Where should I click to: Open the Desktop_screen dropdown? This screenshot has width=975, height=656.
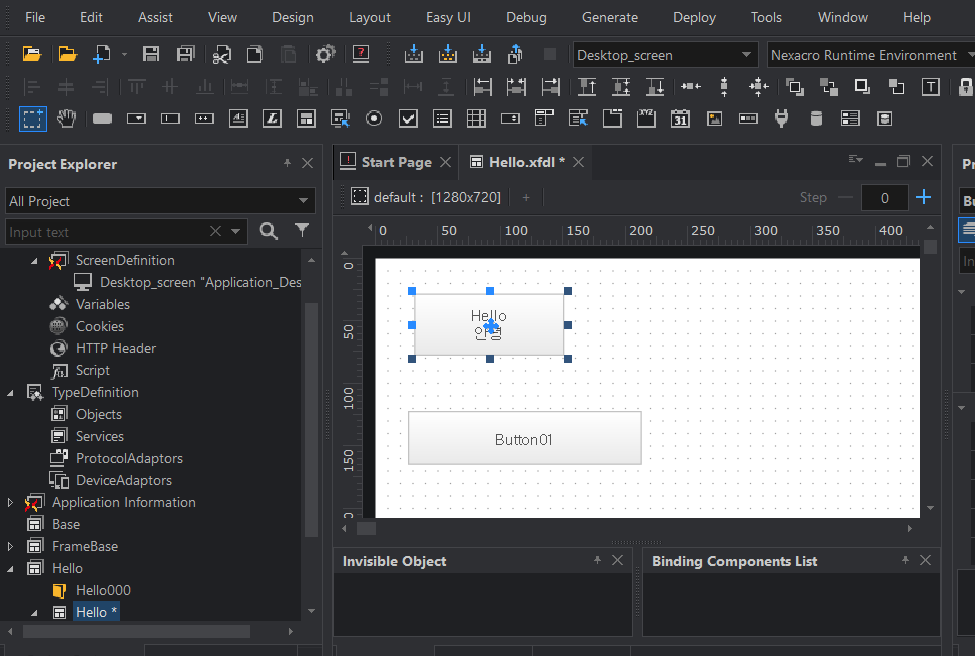(x=665, y=55)
